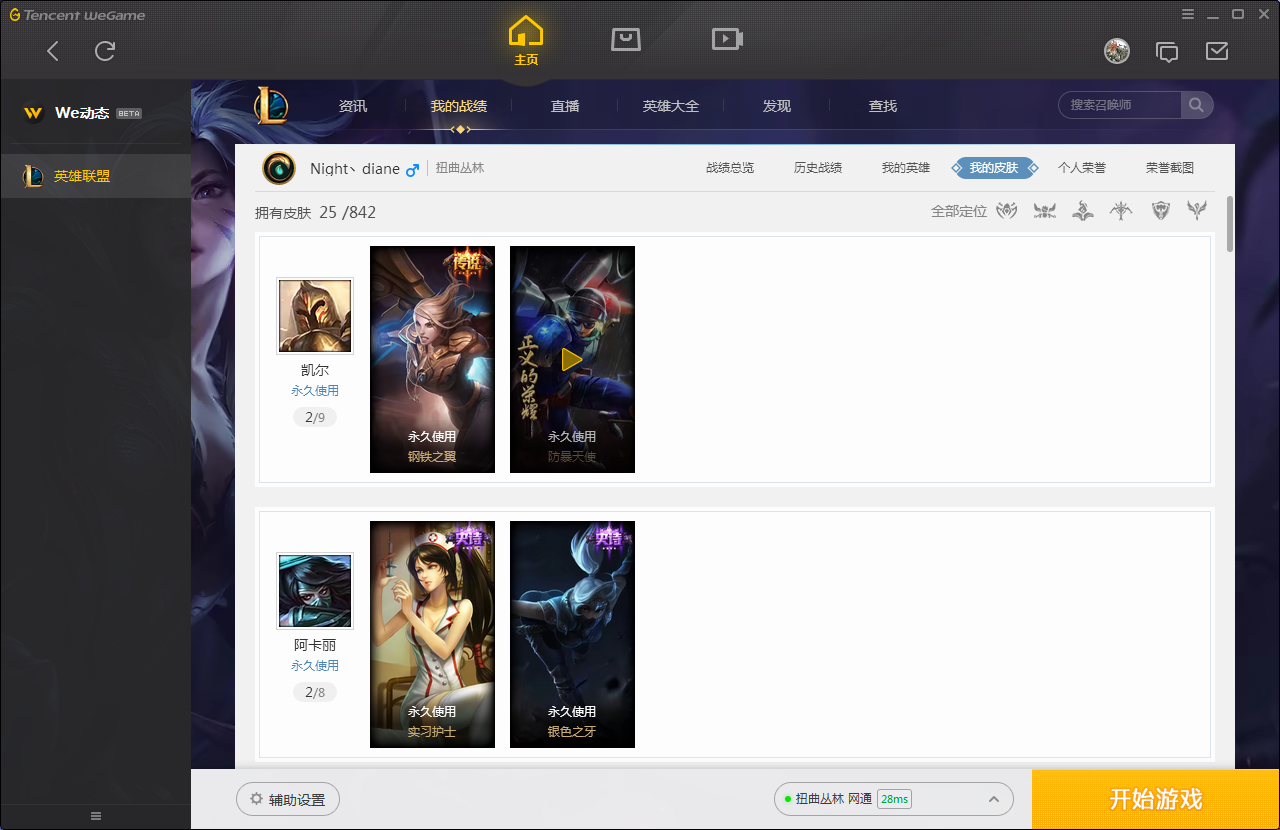Select 英雄联盟 in the sidebar
Viewport: 1280px width, 830px height.
96,176
